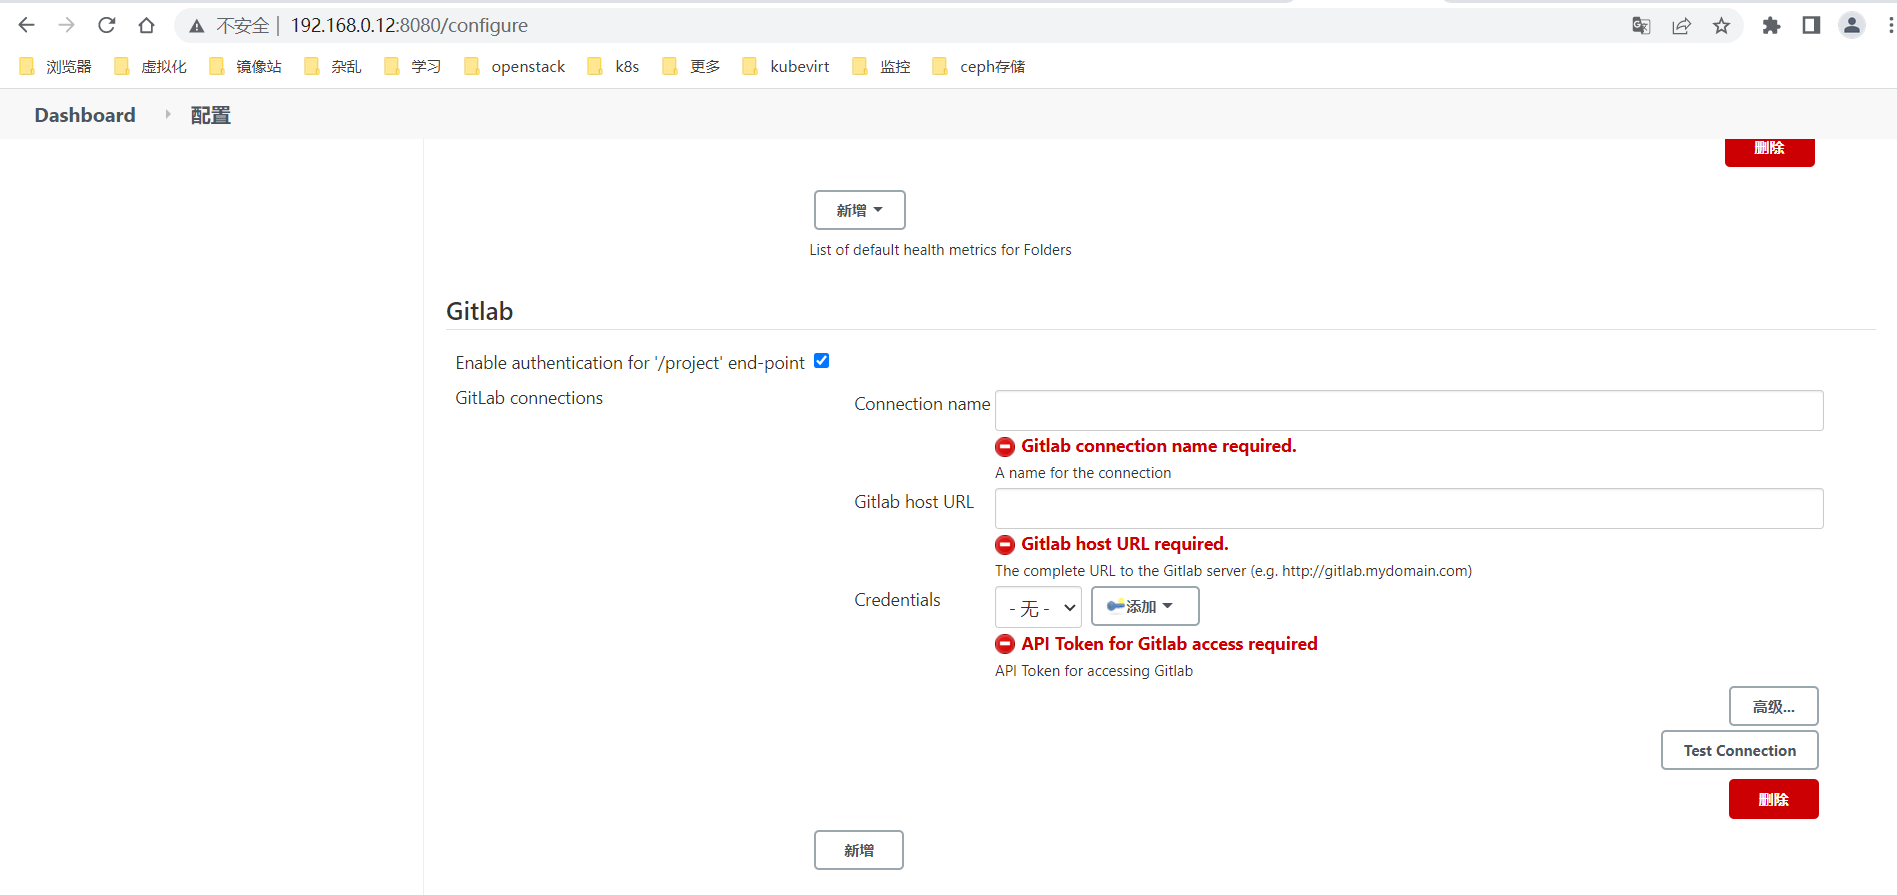
Task: Click the Connection name text field
Action: (1408, 410)
